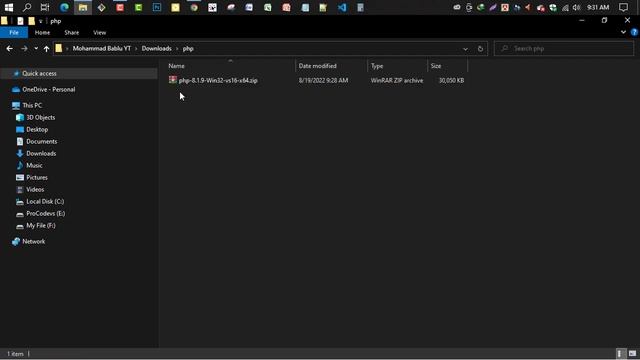Click php breadcrumb in address bar

click(x=188, y=49)
